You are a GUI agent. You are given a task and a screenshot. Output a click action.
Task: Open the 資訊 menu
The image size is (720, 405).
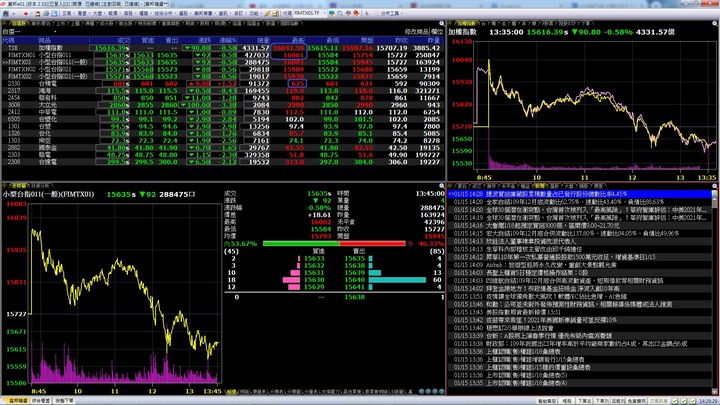223,13
